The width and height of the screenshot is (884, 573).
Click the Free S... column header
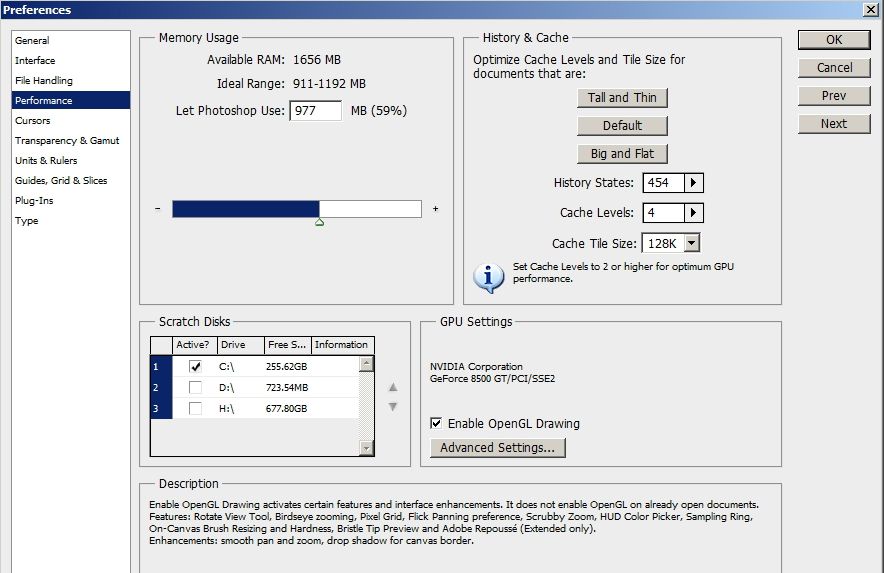[288, 345]
